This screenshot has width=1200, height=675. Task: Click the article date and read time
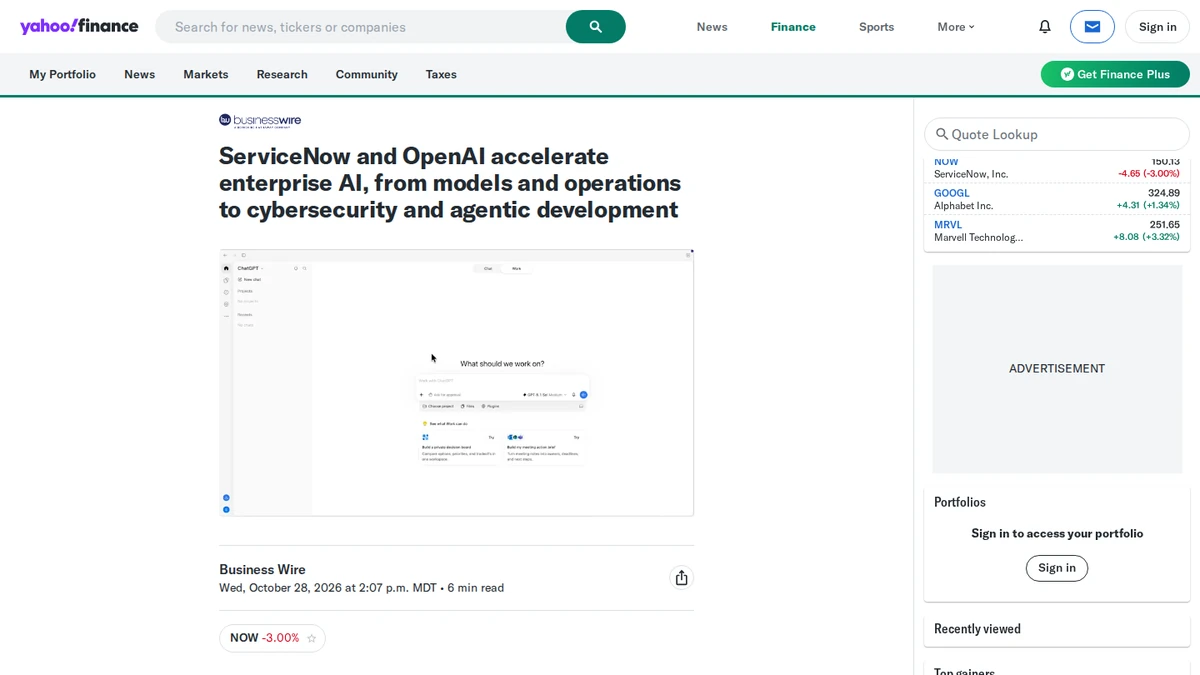point(361,588)
